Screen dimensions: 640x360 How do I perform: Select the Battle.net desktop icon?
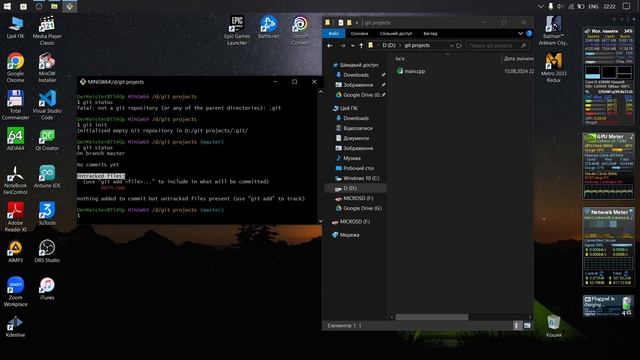pos(269,27)
